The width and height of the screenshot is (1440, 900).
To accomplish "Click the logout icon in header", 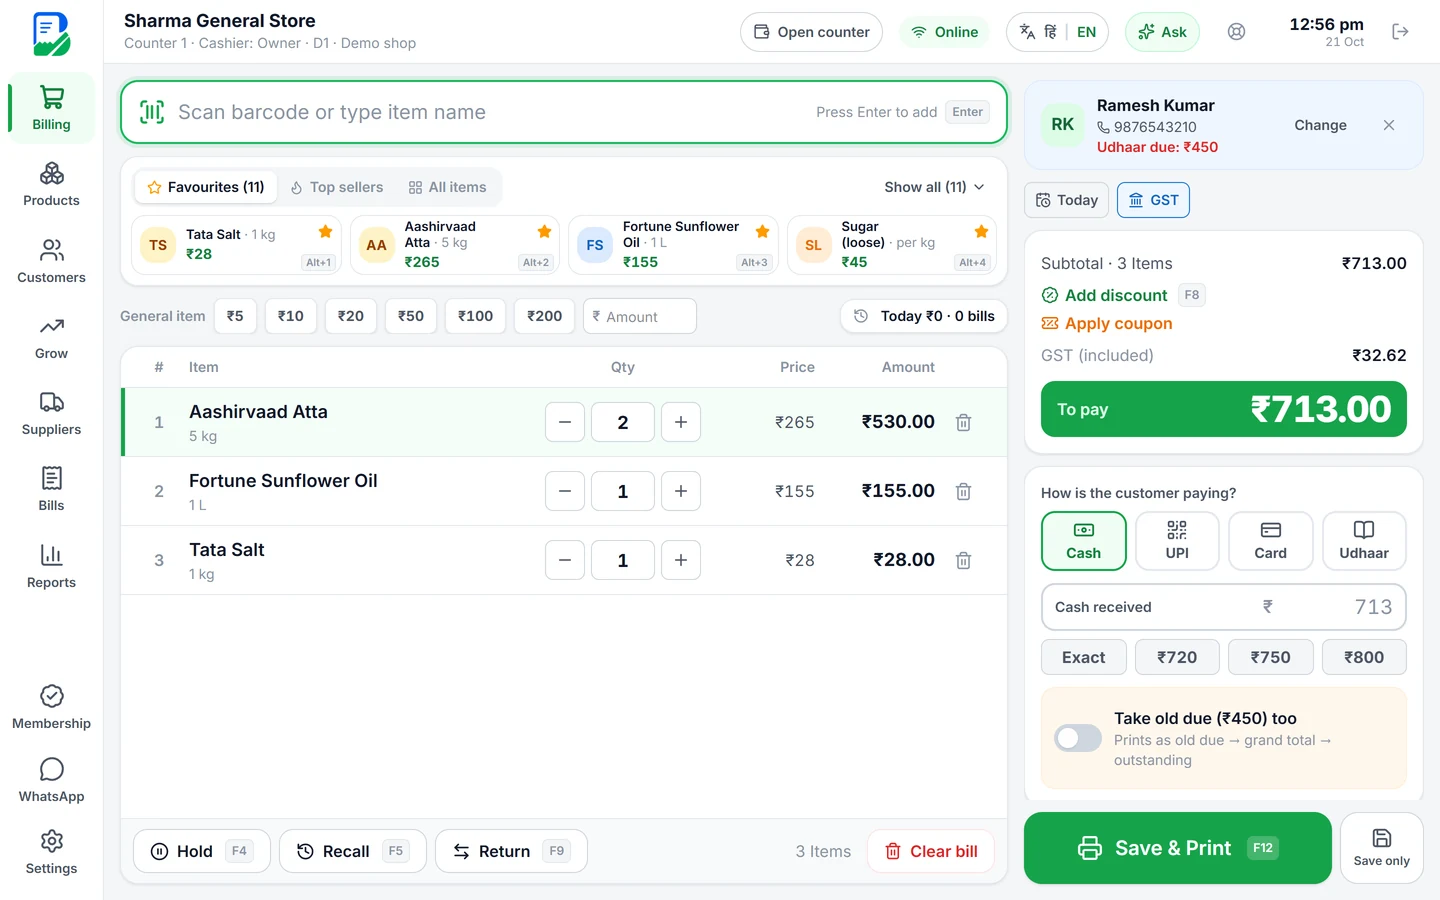I will [1400, 32].
